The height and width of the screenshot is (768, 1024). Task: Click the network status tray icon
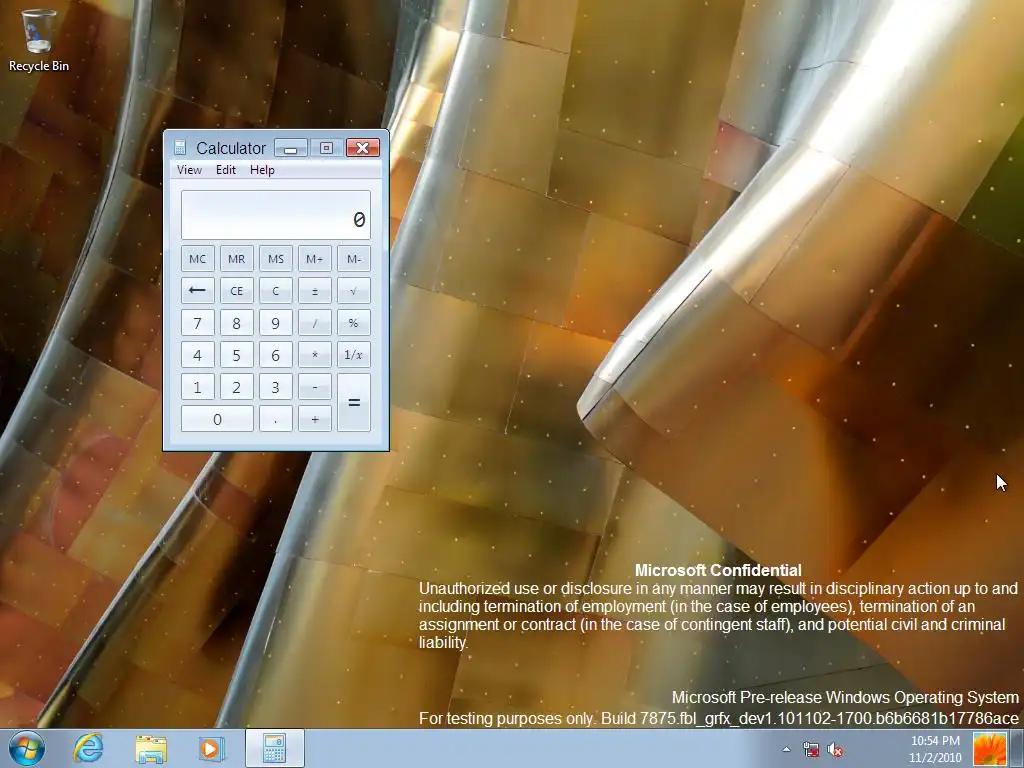tap(811, 750)
